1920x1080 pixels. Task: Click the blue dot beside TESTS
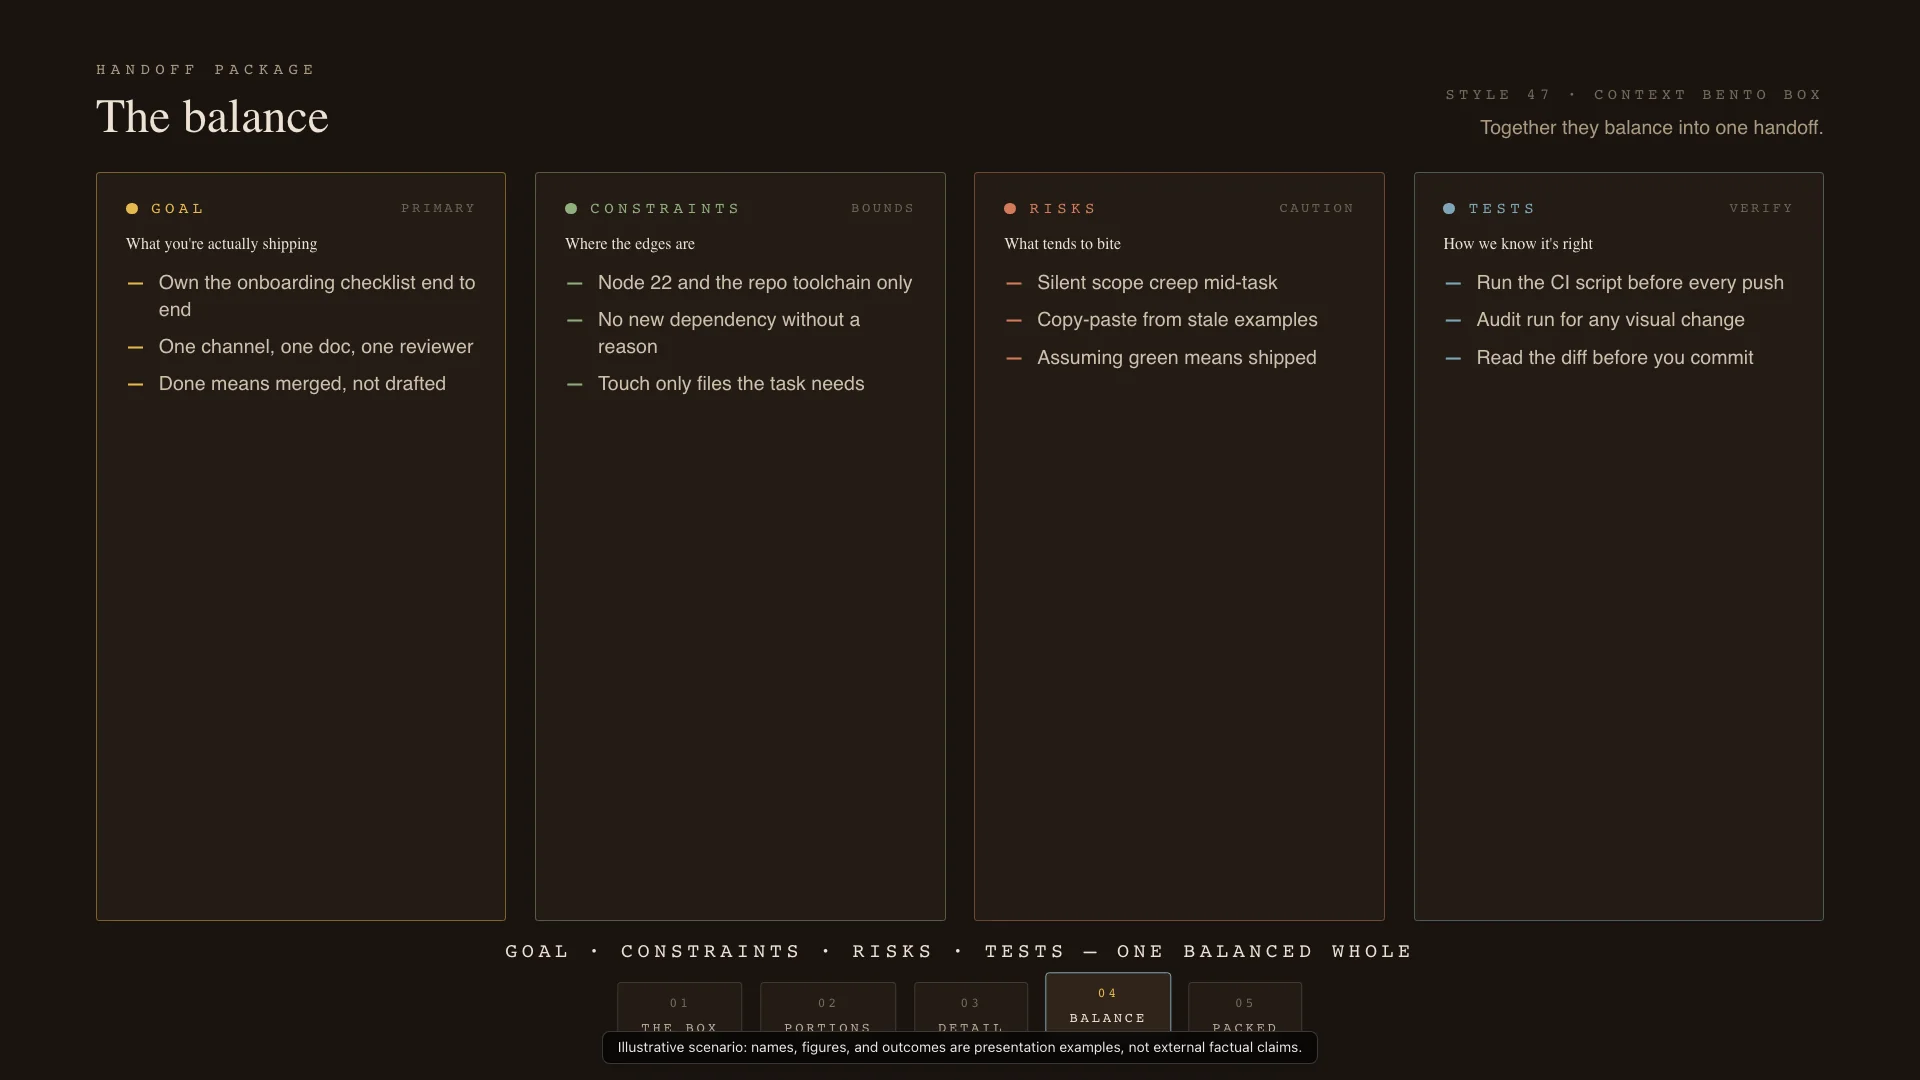point(1449,209)
